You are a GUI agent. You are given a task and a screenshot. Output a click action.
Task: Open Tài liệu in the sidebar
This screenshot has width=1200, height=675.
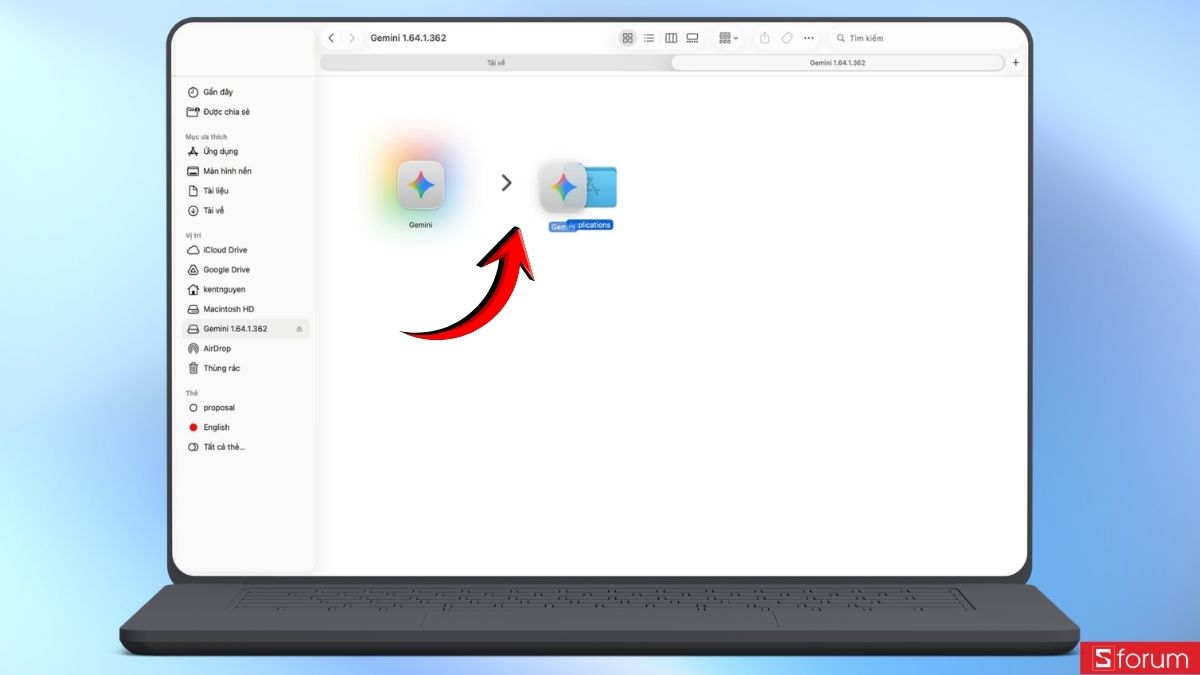click(x=247, y=191)
